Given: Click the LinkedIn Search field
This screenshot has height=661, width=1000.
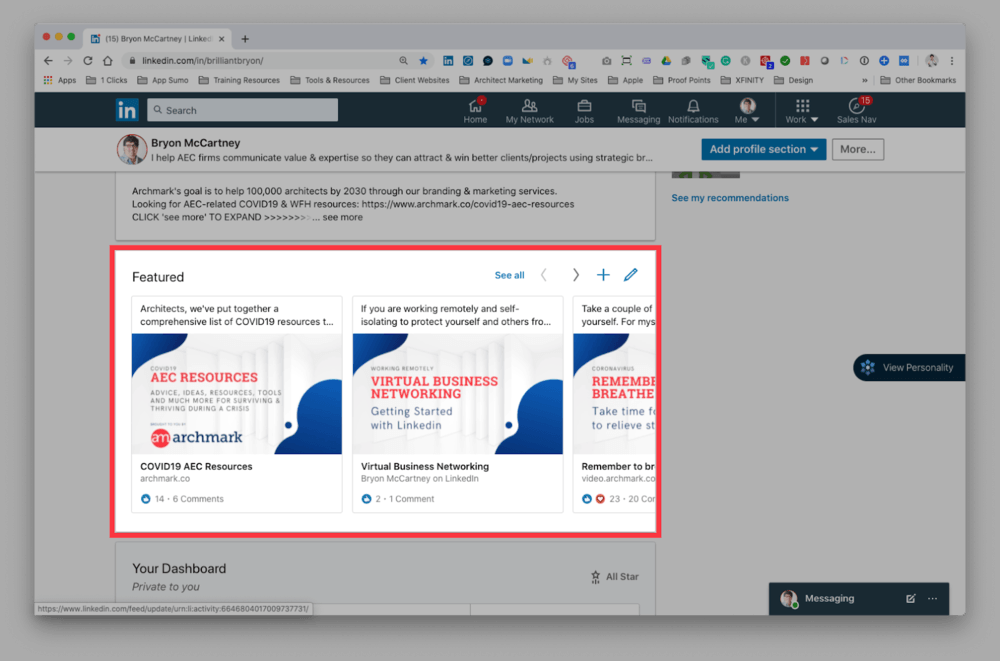Looking at the screenshot, I should point(242,110).
